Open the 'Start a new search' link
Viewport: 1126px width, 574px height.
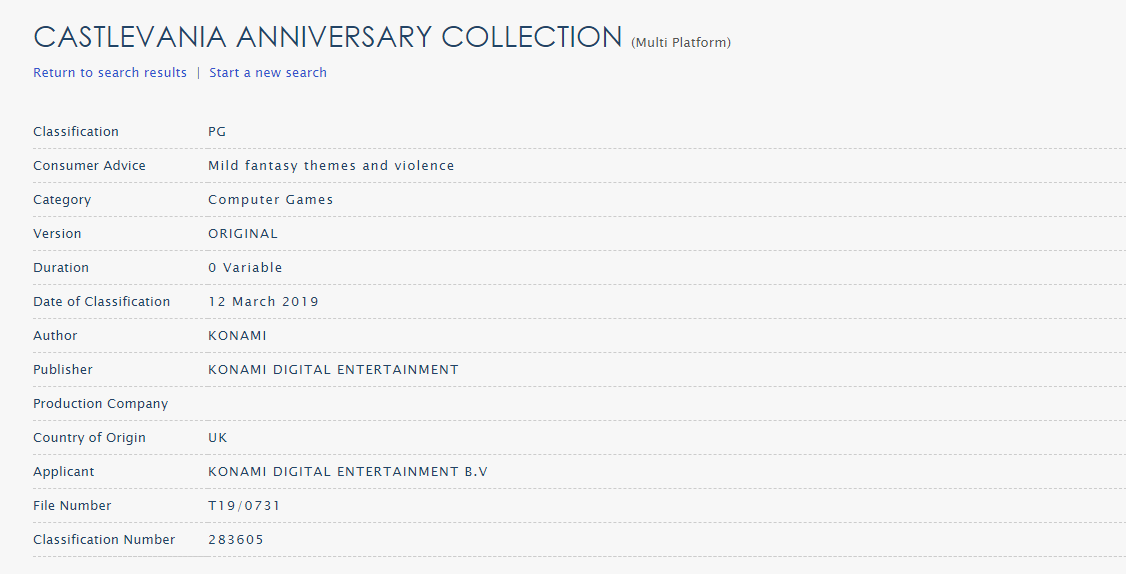pos(268,73)
